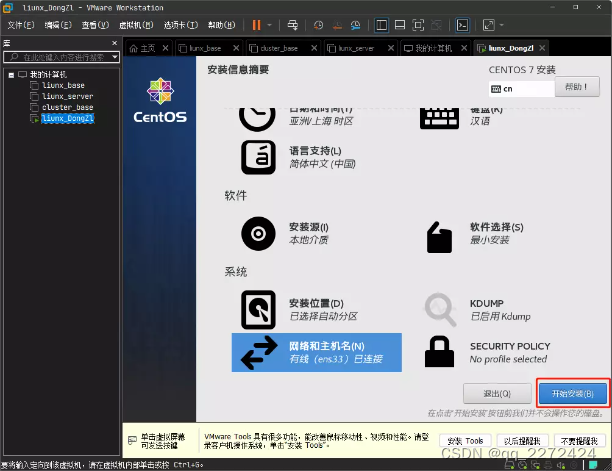612x471 pixels.
Task: Open KDUMP magnifier icon settings
Action: 440,309
